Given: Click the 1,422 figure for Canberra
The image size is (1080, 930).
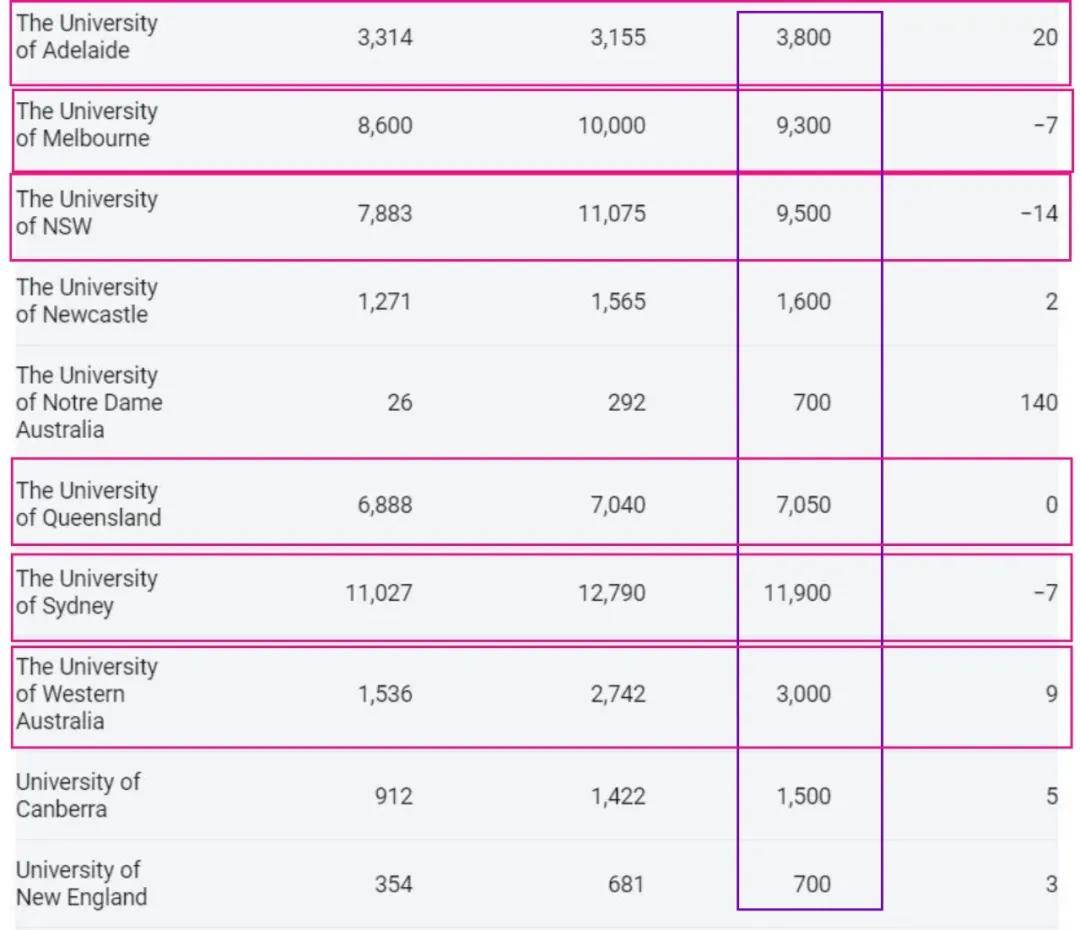Looking at the screenshot, I should [x=618, y=796].
